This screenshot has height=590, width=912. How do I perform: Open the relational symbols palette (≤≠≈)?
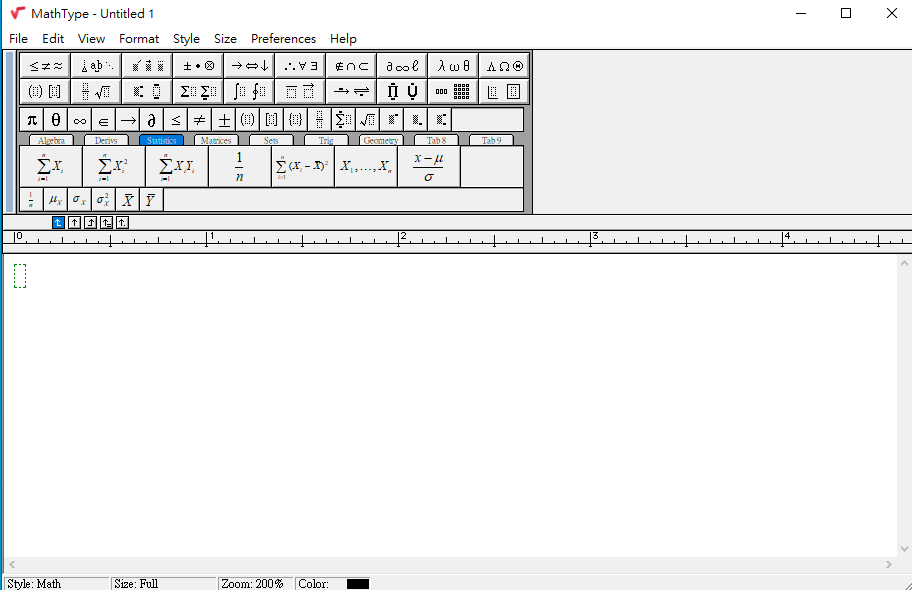[45, 66]
